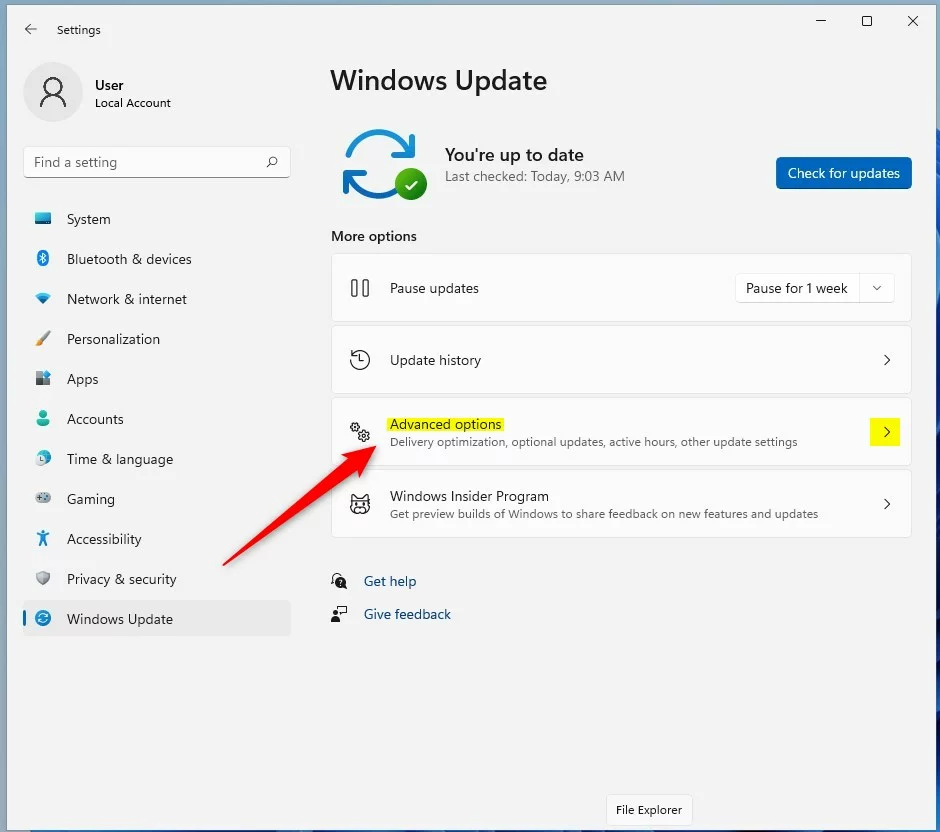Click the Find a setting search box
This screenshot has height=832, width=940.
pos(157,162)
